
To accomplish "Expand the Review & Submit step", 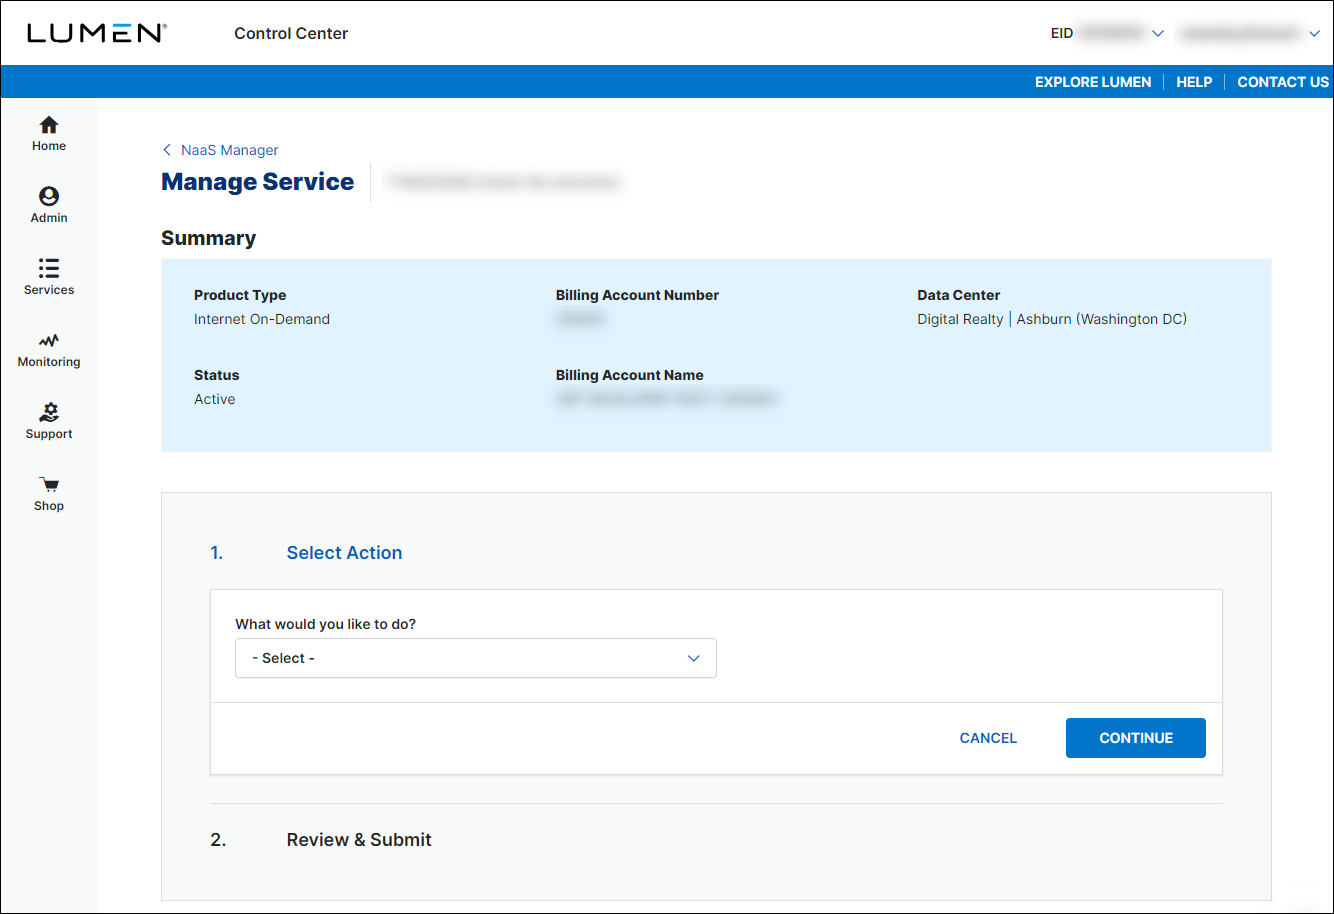I will point(359,840).
